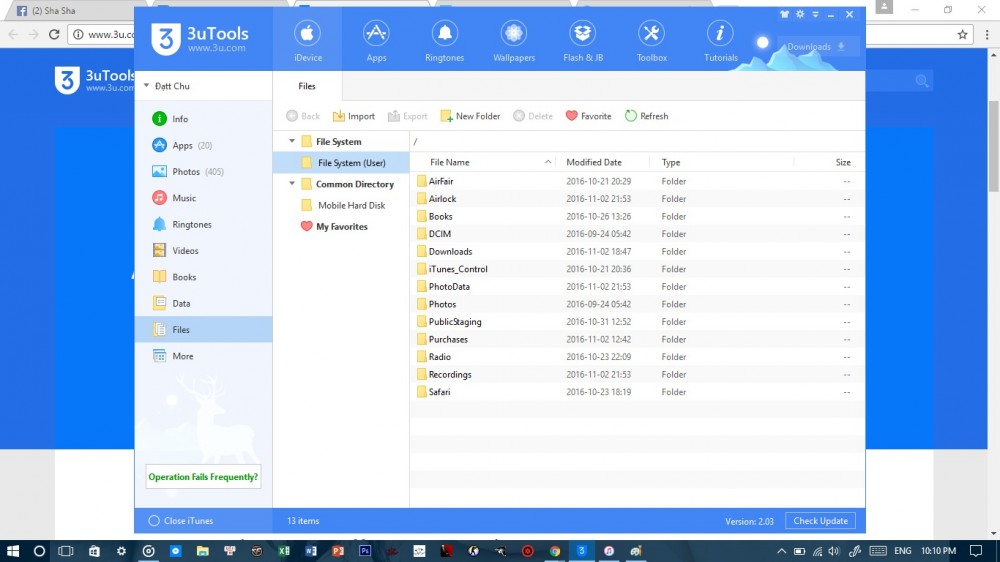Viewport: 1000px width, 562px height.
Task: Switch to the Files tab
Action: pos(307,86)
